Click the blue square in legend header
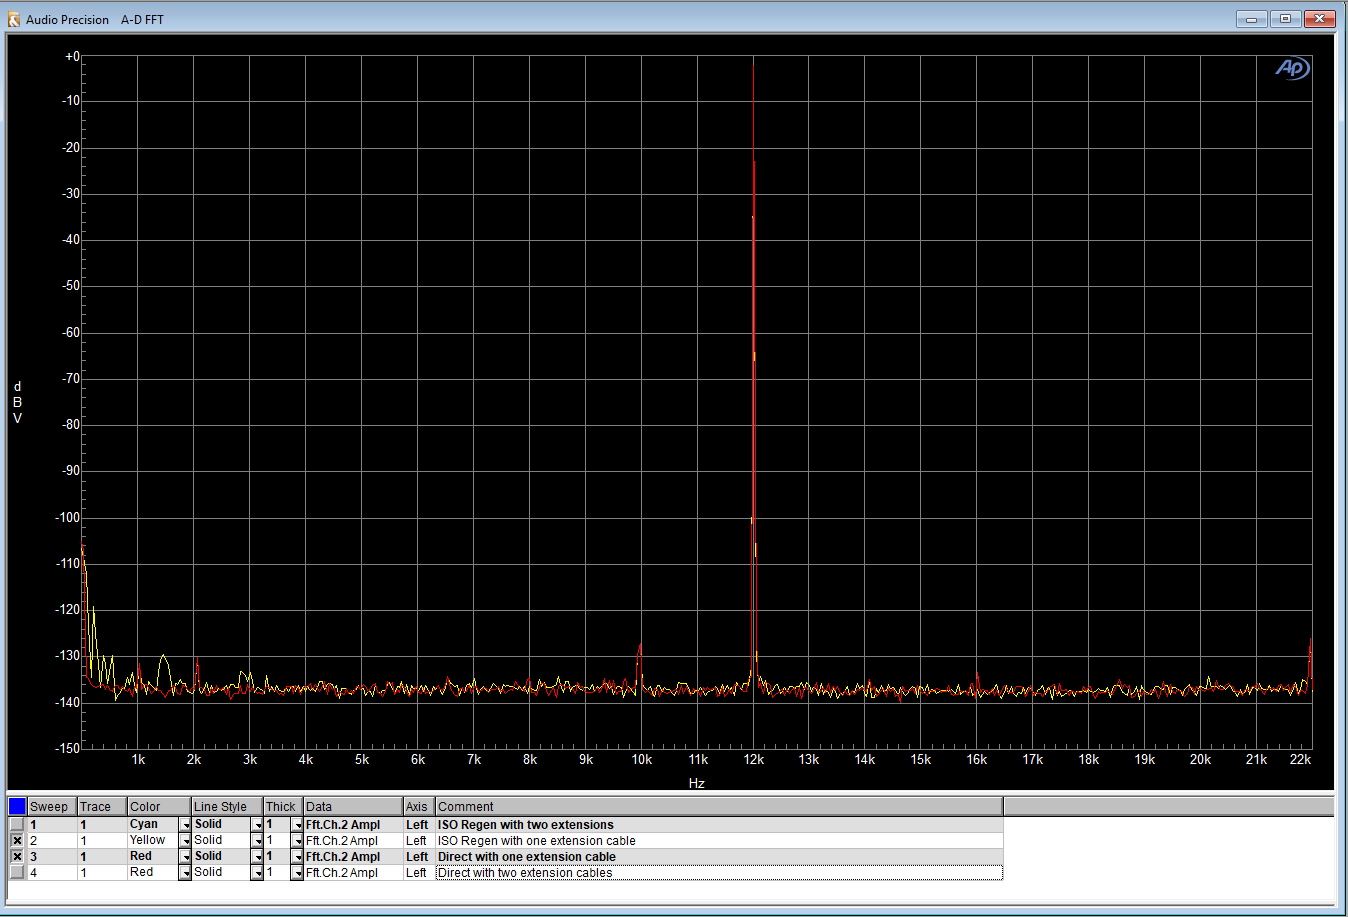Image resolution: width=1348 pixels, height=917 pixels. [17, 806]
